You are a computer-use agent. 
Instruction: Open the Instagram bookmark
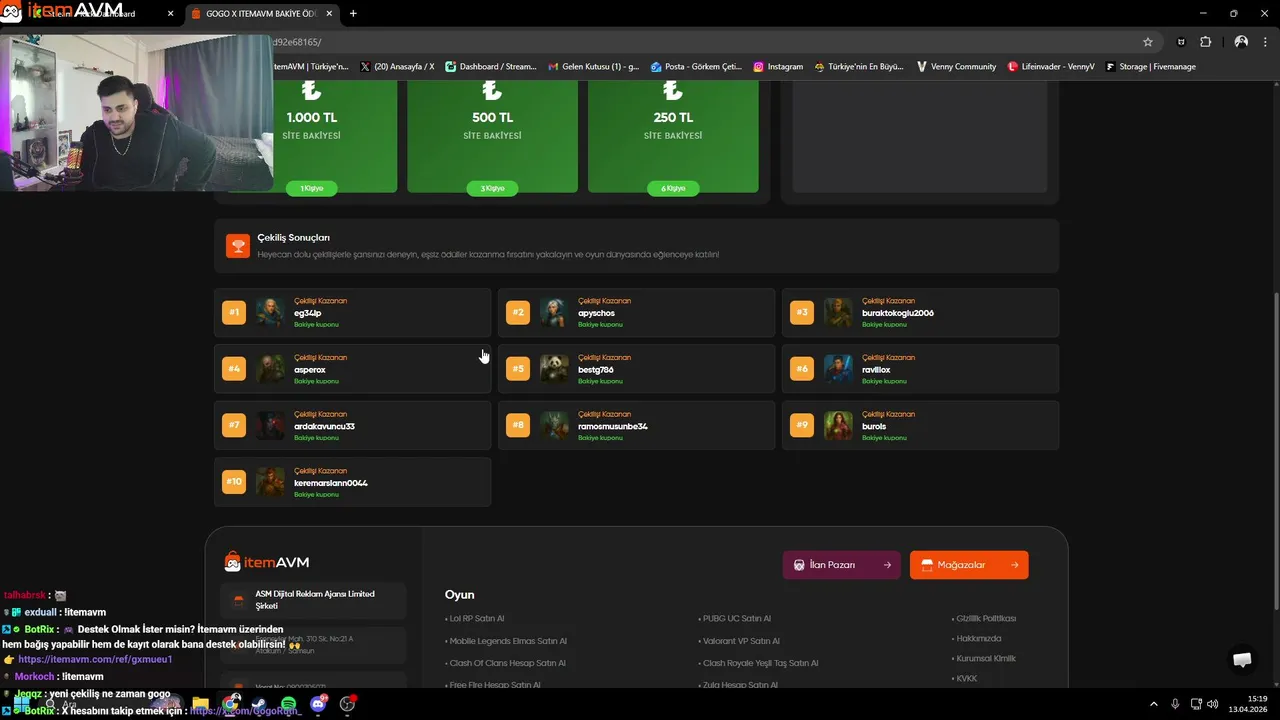point(778,67)
